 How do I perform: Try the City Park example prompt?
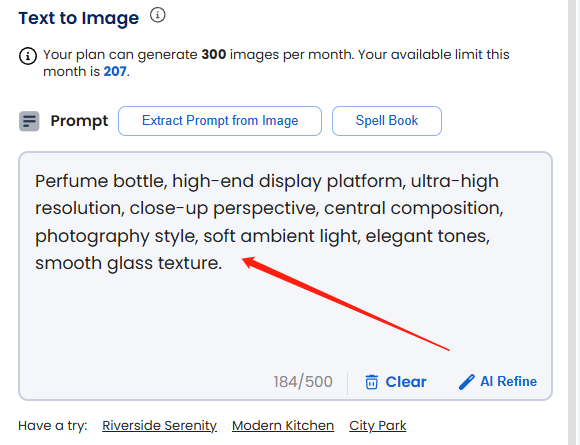(x=378, y=426)
